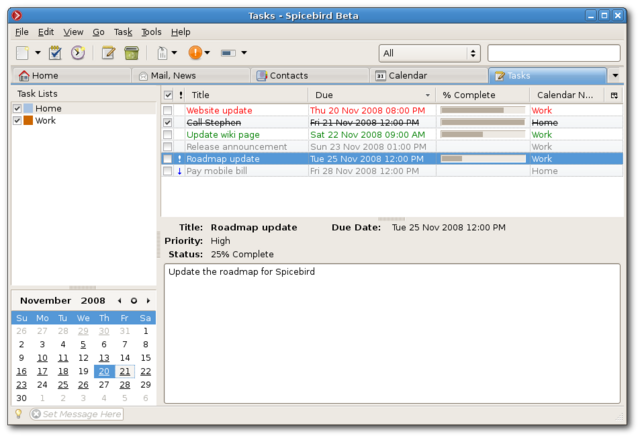The image size is (640, 438).
Task: Open the Task menu
Action: click(123, 32)
